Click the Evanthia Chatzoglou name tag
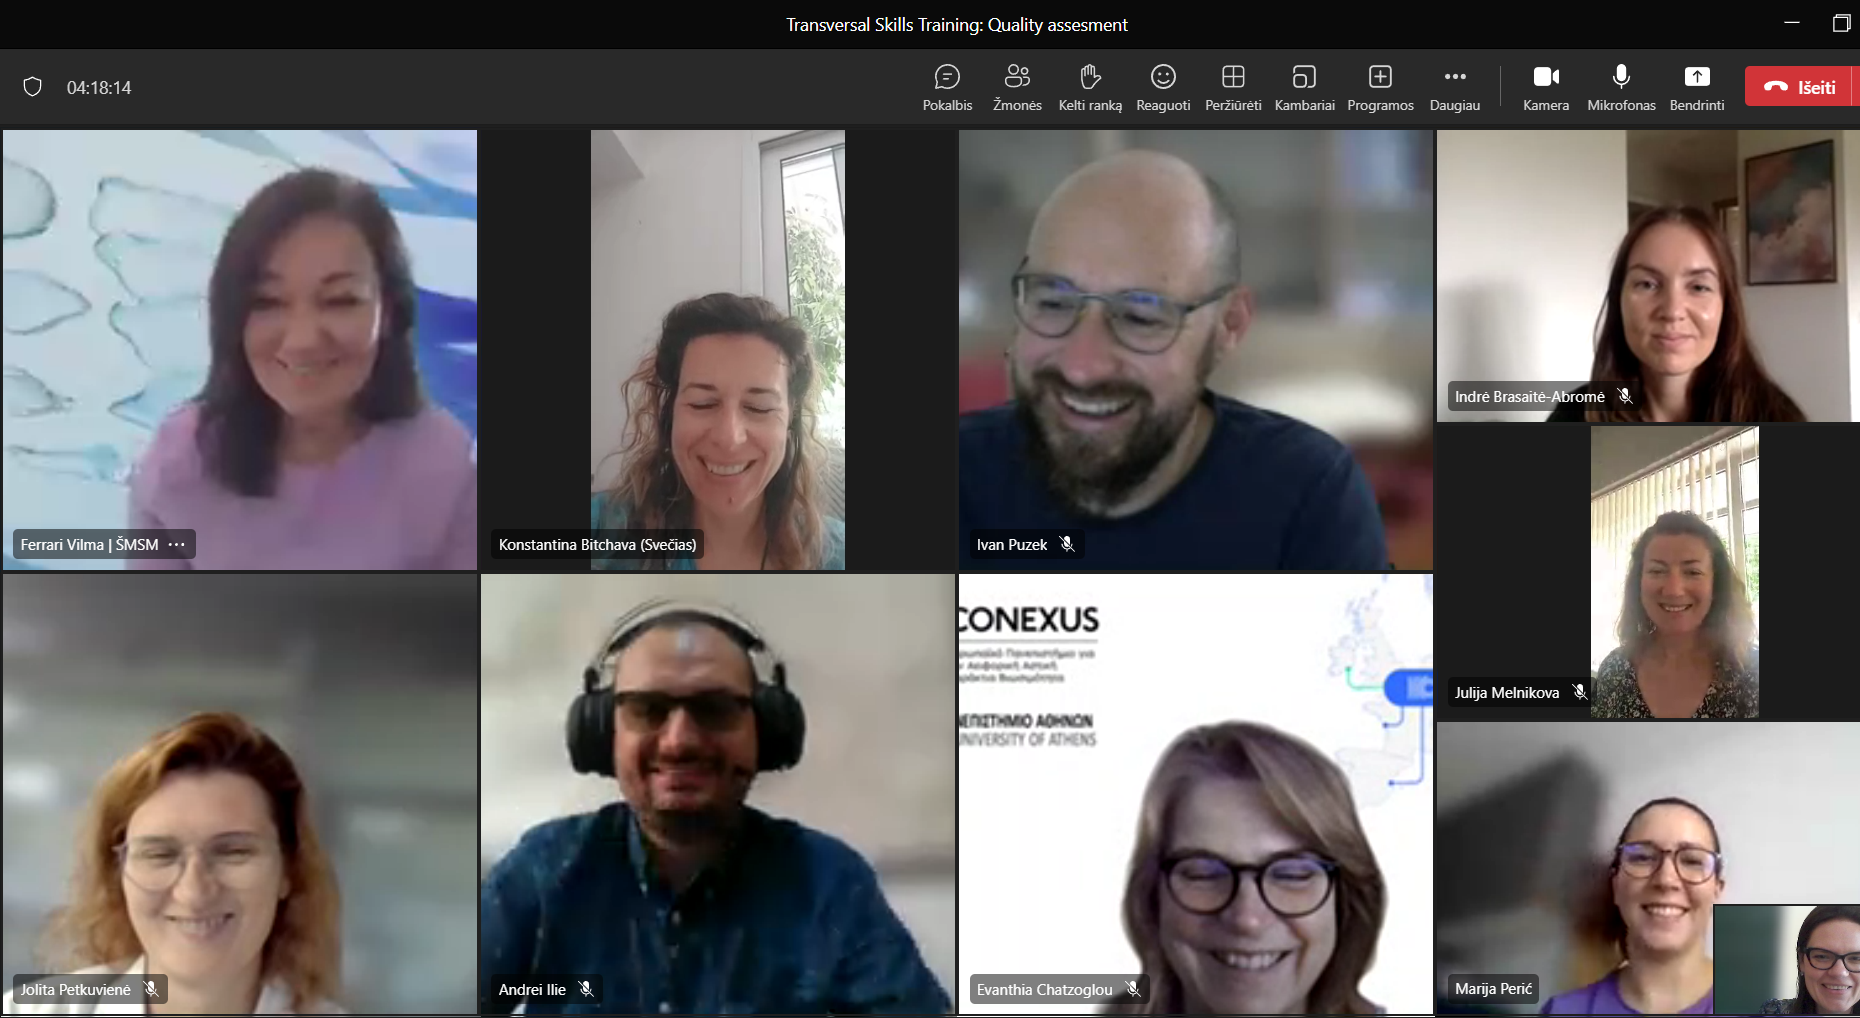The height and width of the screenshot is (1018, 1860). coord(1044,989)
